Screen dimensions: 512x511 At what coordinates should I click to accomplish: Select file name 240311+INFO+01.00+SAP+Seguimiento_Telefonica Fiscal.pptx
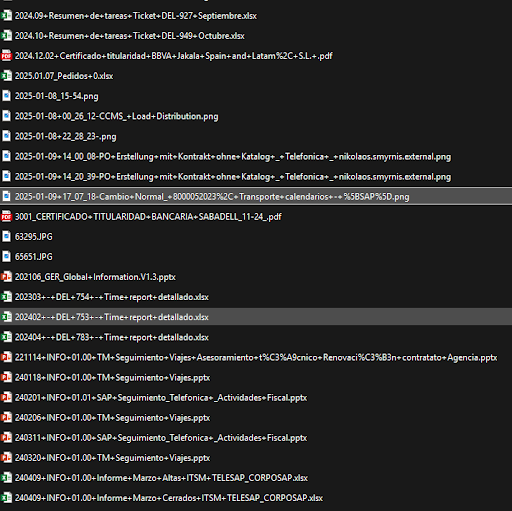(161, 438)
